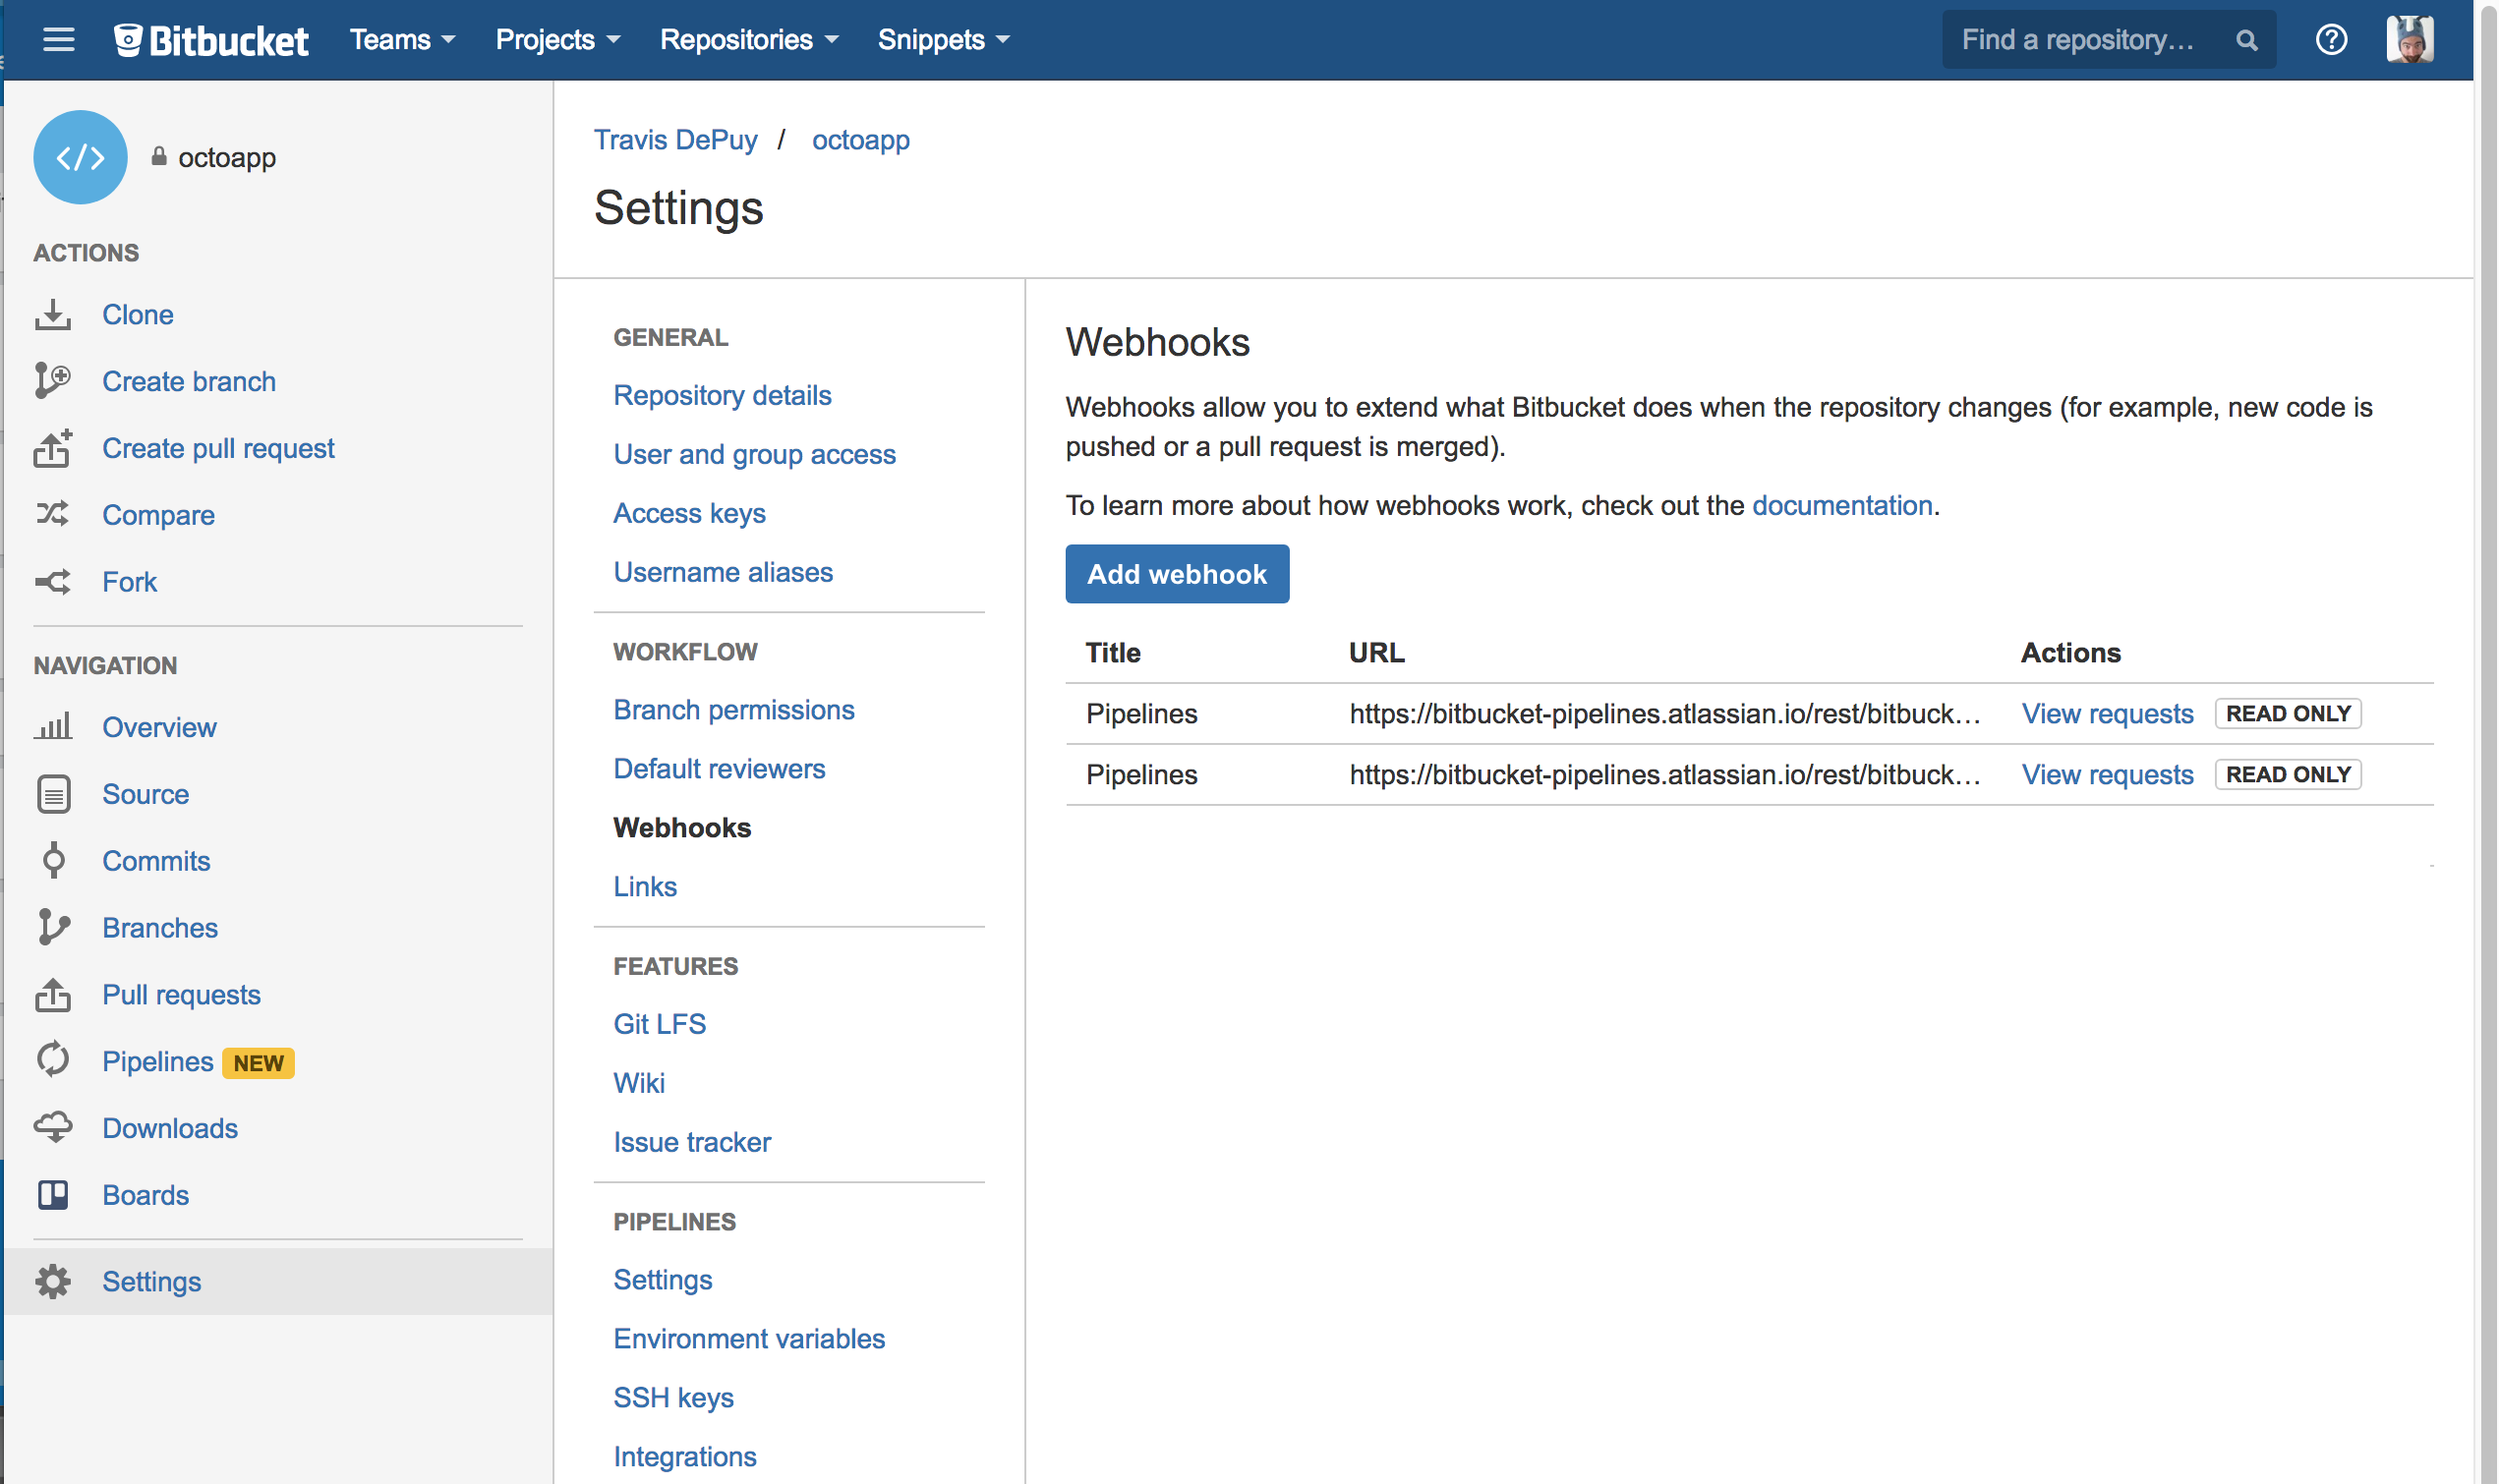2499x1484 pixels.
Task: Open the webhooks documentation link
Action: [x=1841, y=505]
